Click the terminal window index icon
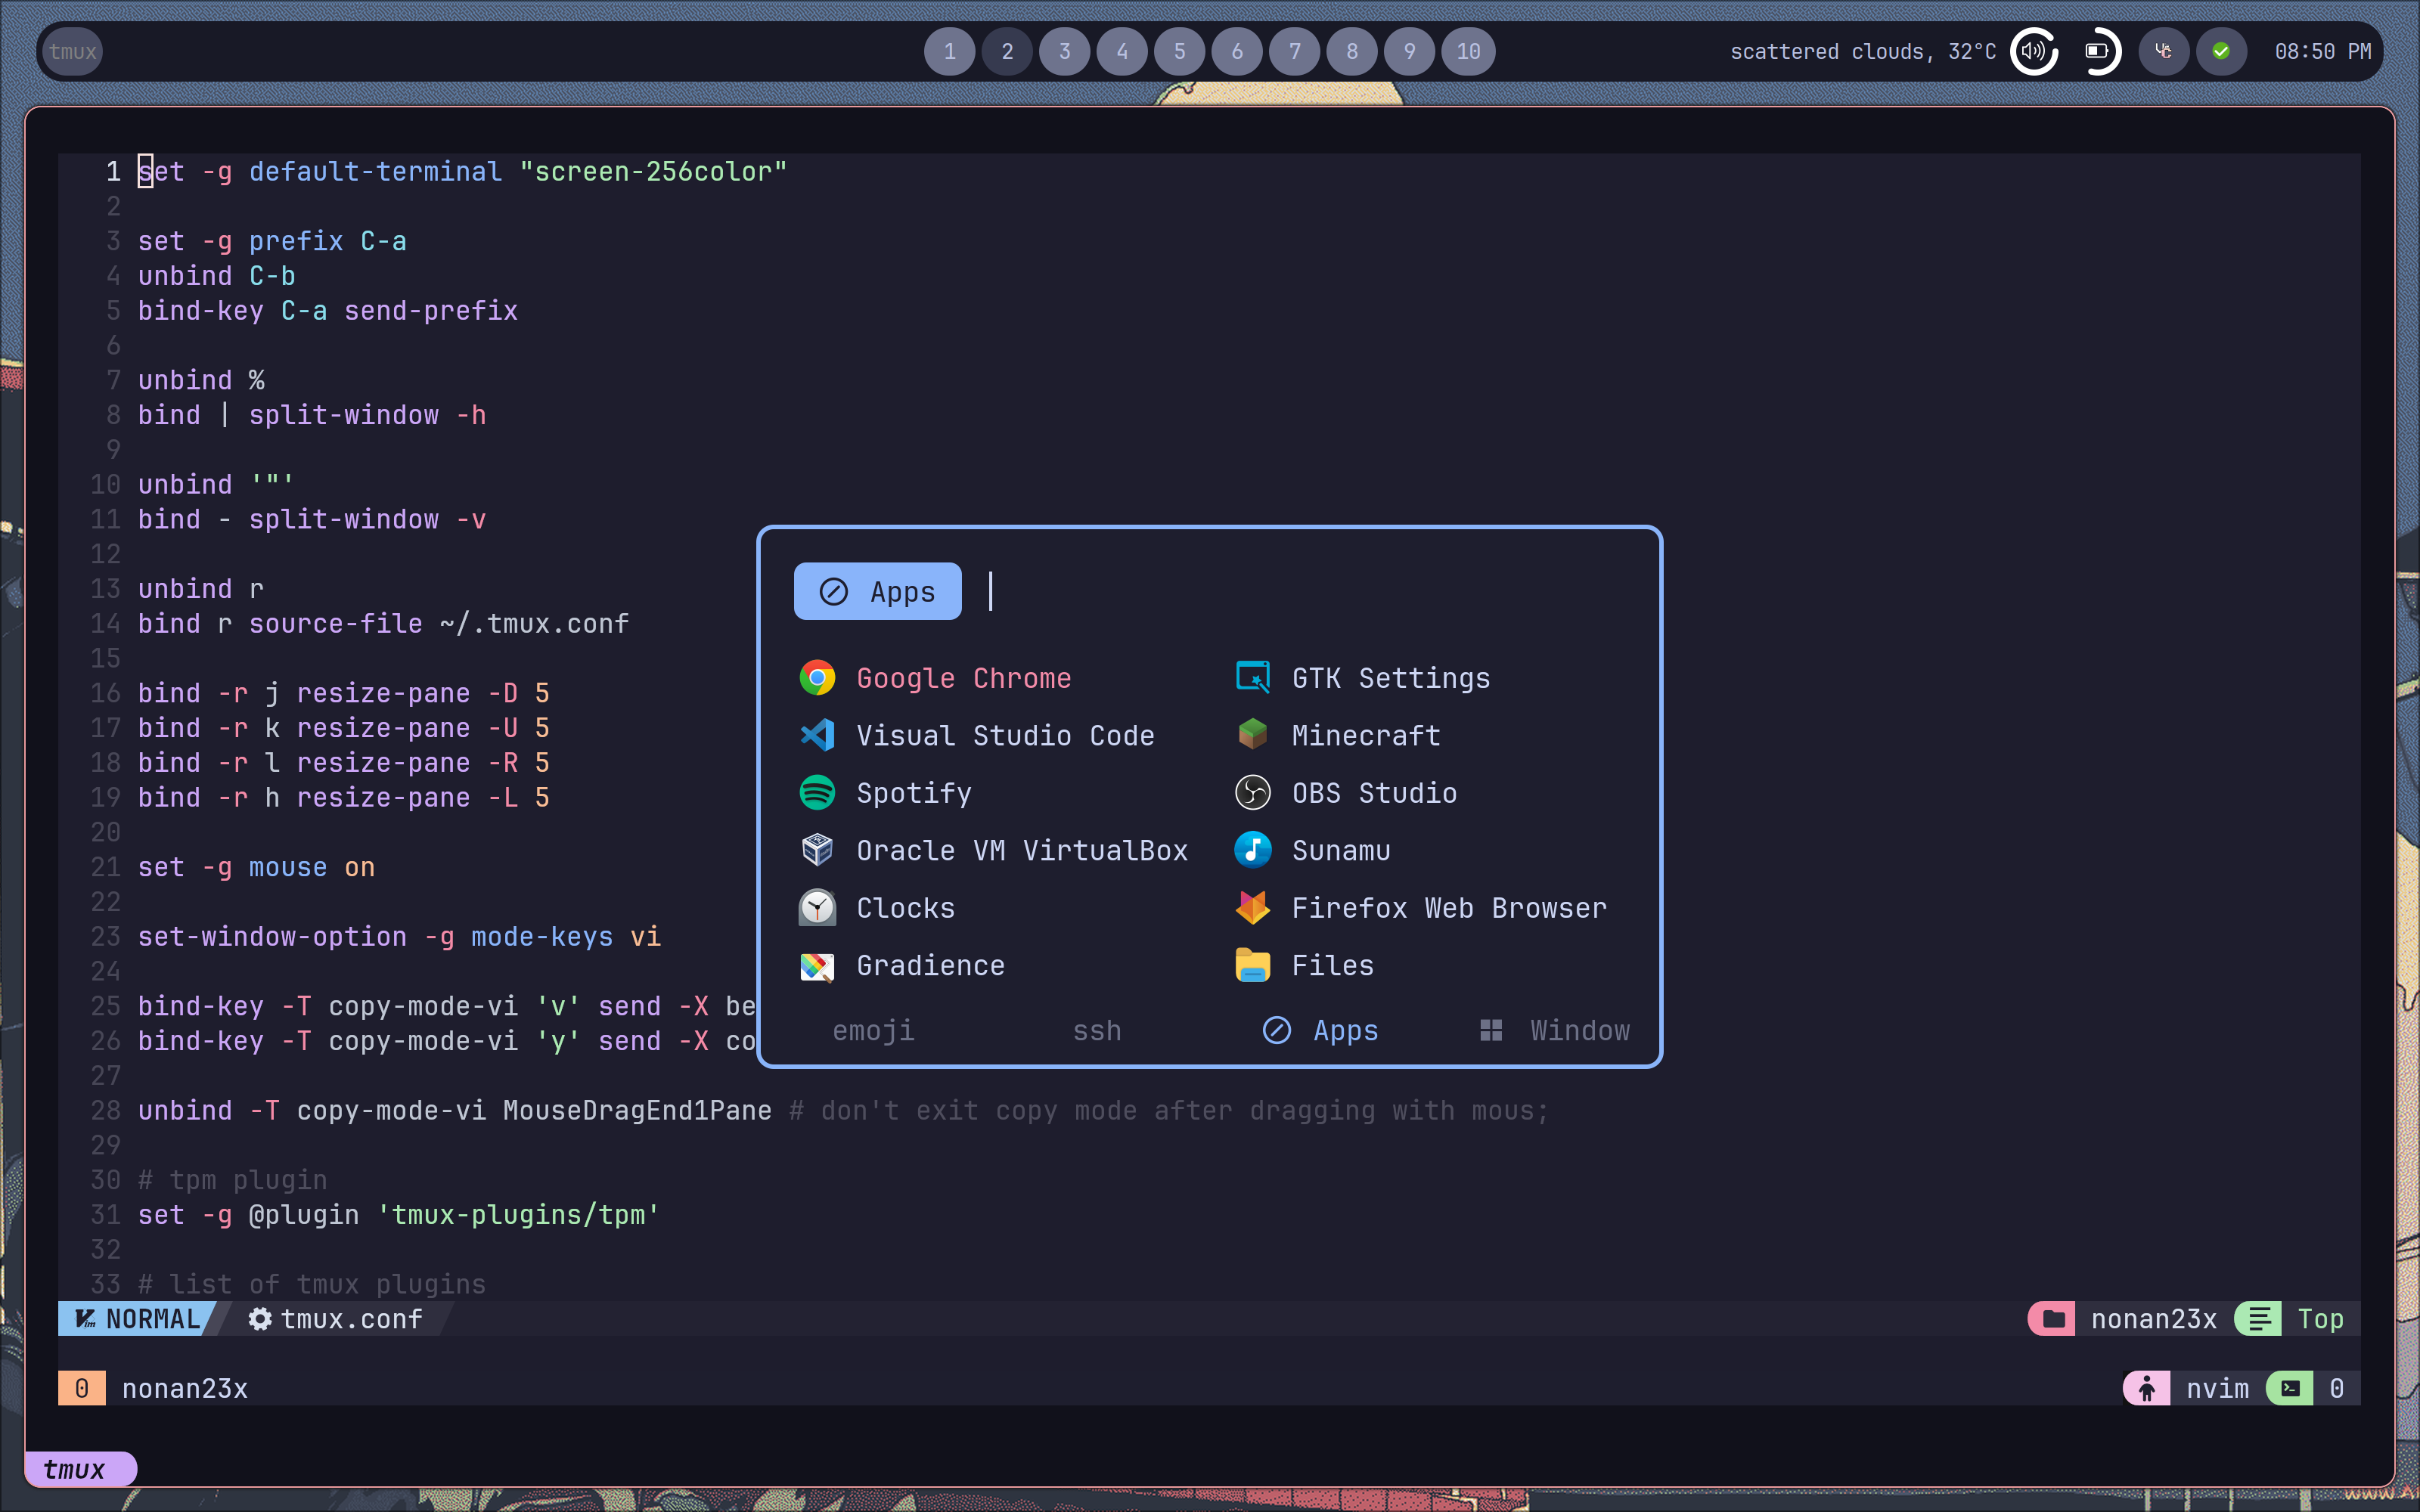 click(x=2290, y=1388)
